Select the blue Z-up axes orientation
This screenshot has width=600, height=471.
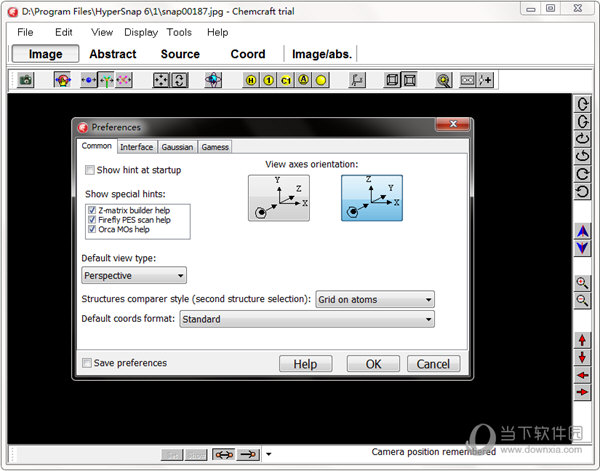click(x=371, y=197)
